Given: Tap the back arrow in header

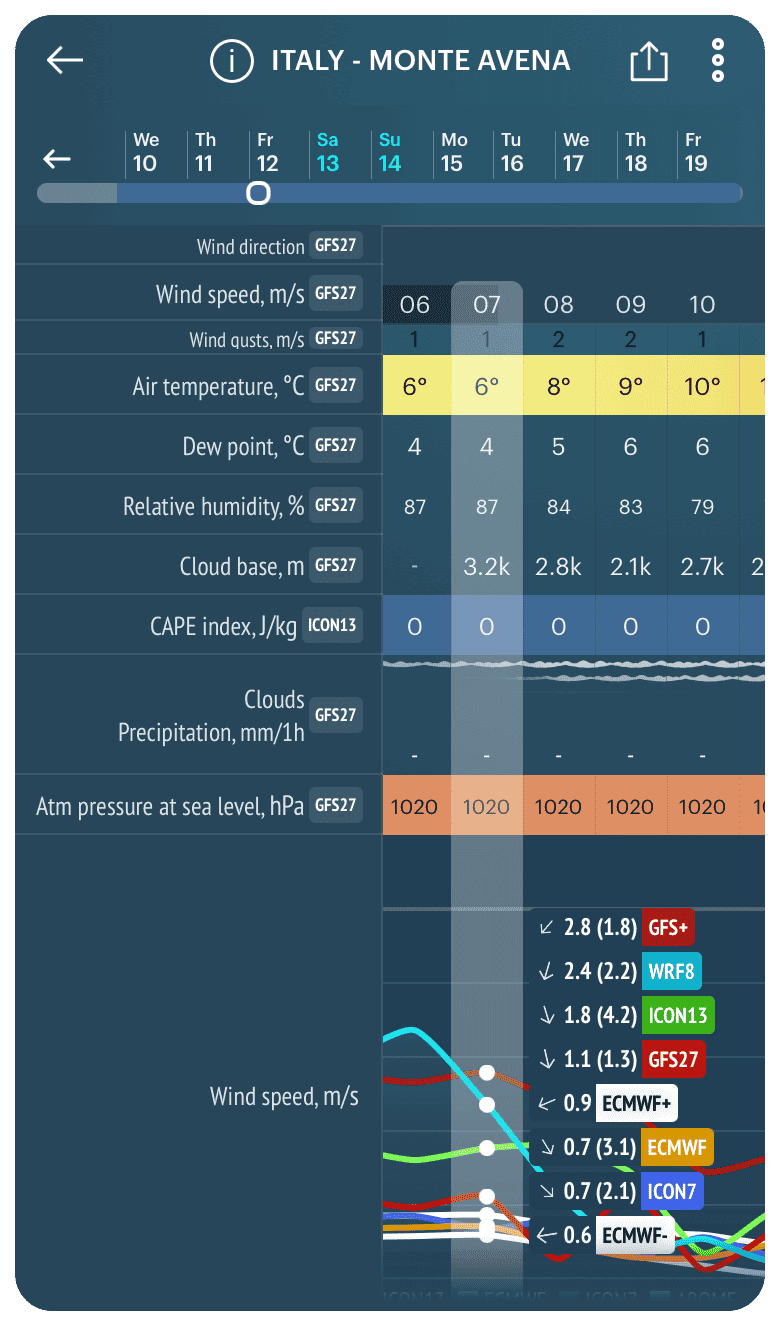Looking at the screenshot, I should [65, 61].
